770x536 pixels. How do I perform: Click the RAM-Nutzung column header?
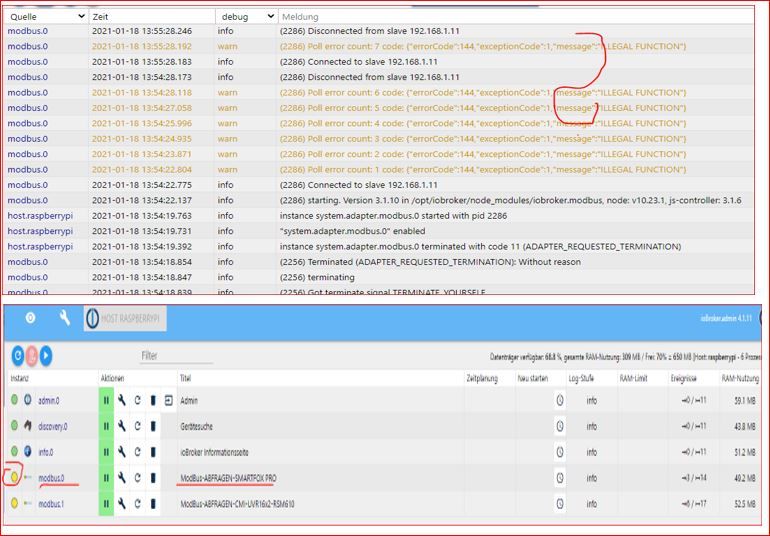(x=740, y=378)
